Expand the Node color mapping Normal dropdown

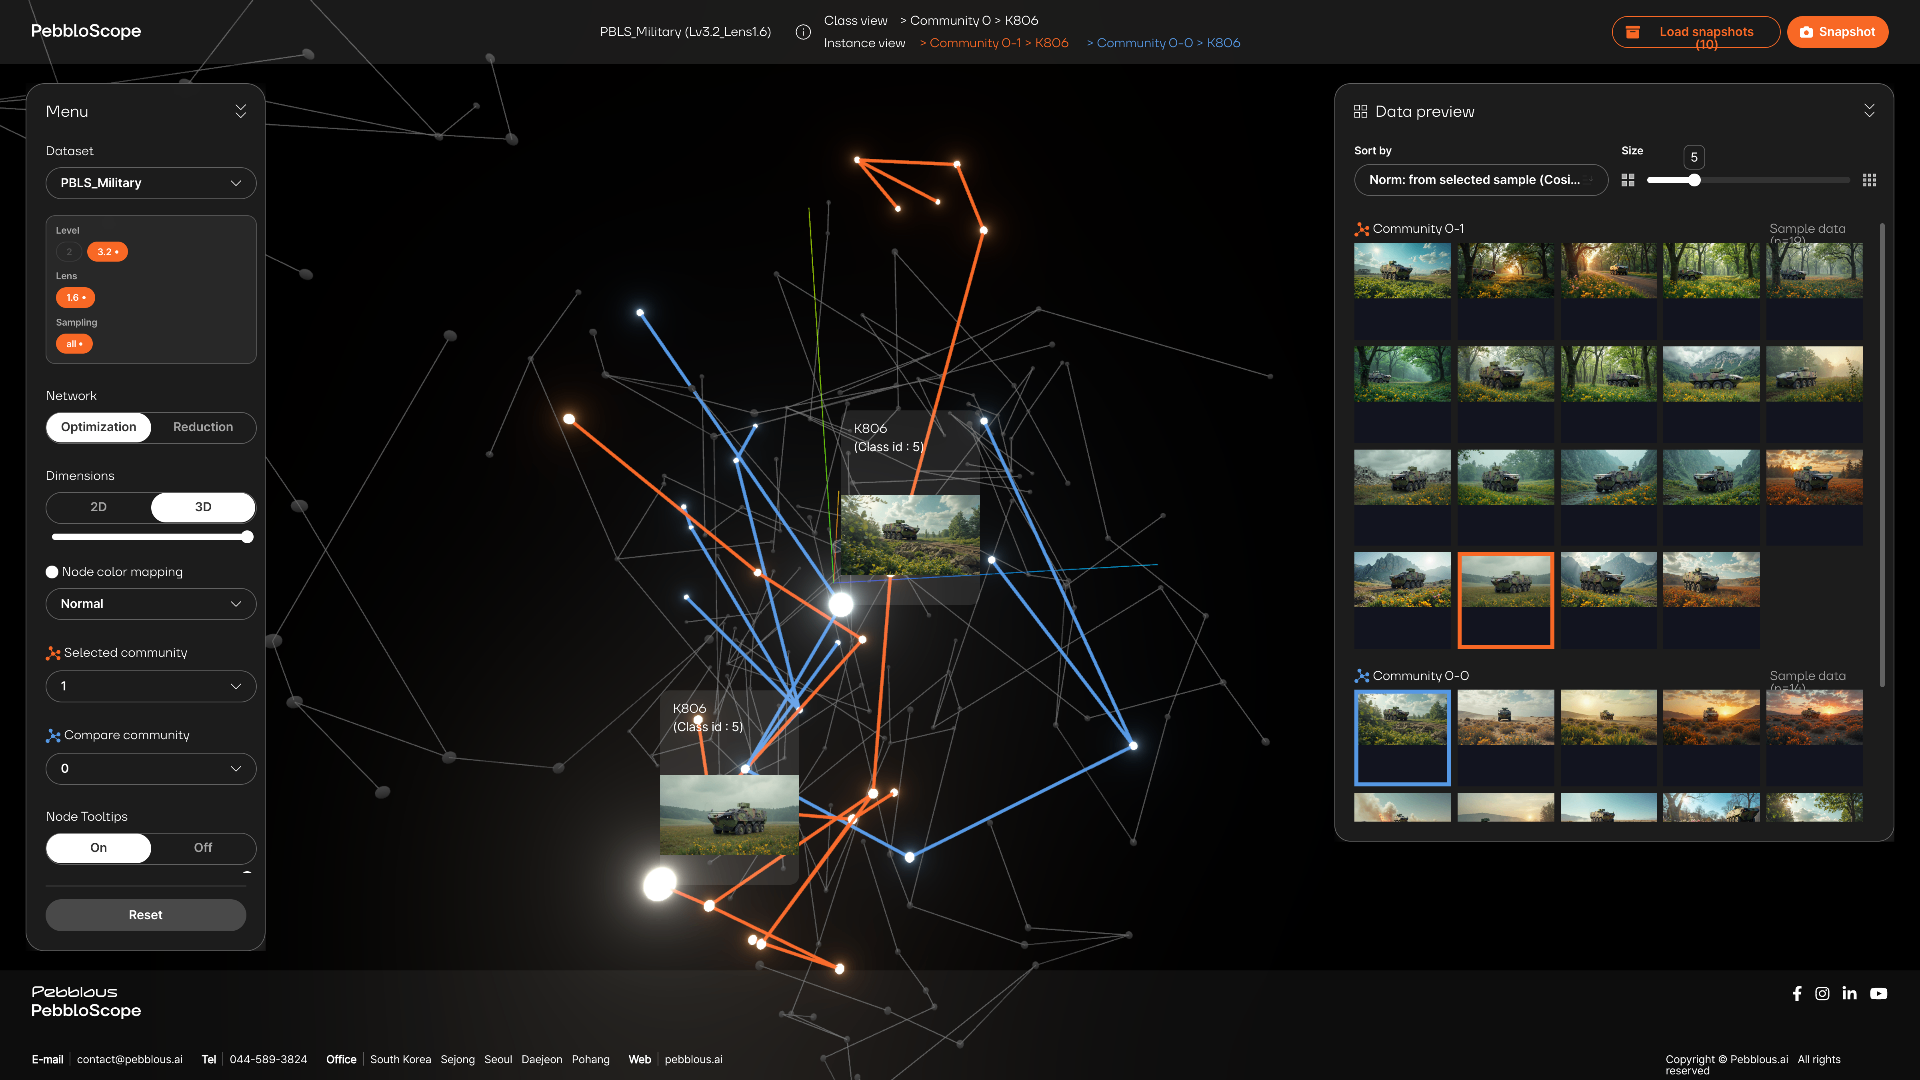151,604
